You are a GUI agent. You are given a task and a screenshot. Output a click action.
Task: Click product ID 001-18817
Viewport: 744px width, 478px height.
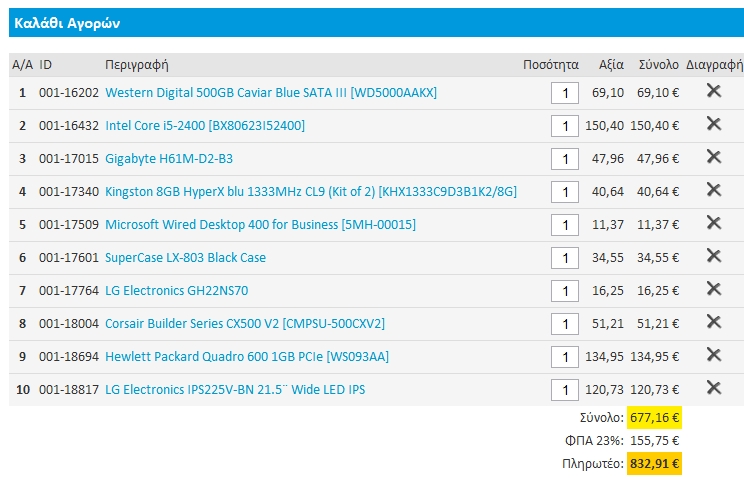69,390
